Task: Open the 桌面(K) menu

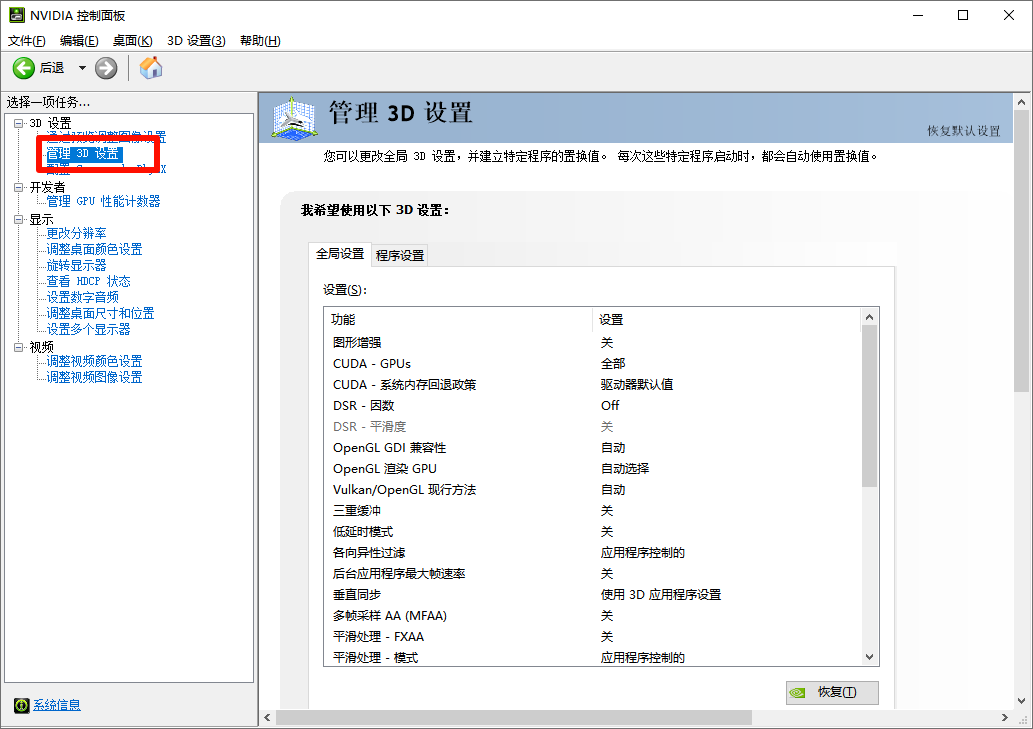Action: coord(132,41)
